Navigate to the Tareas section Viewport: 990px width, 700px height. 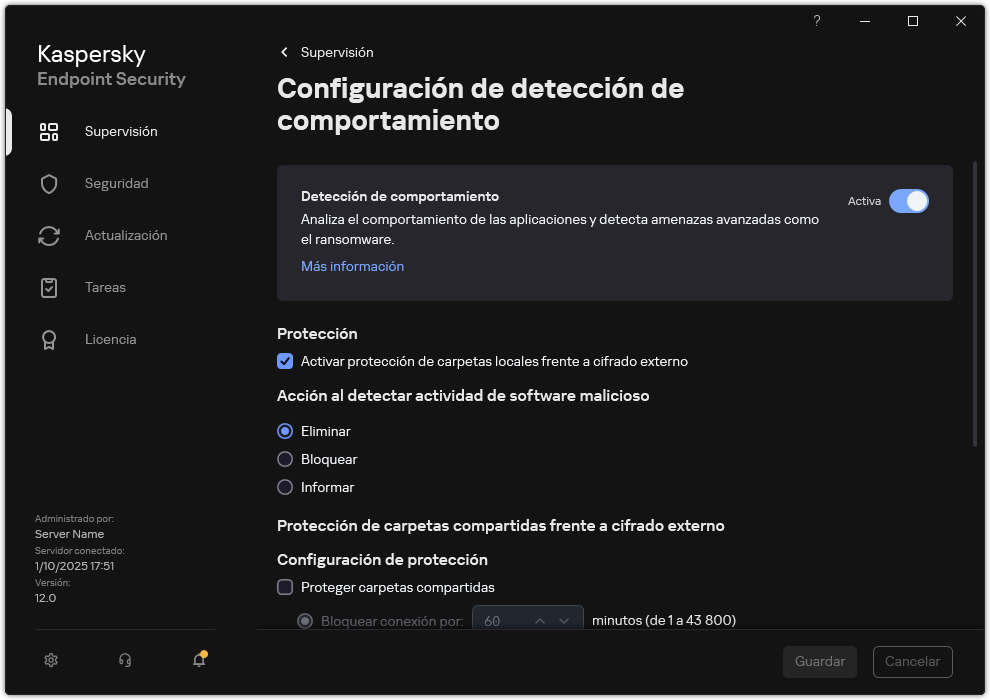coord(104,287)
